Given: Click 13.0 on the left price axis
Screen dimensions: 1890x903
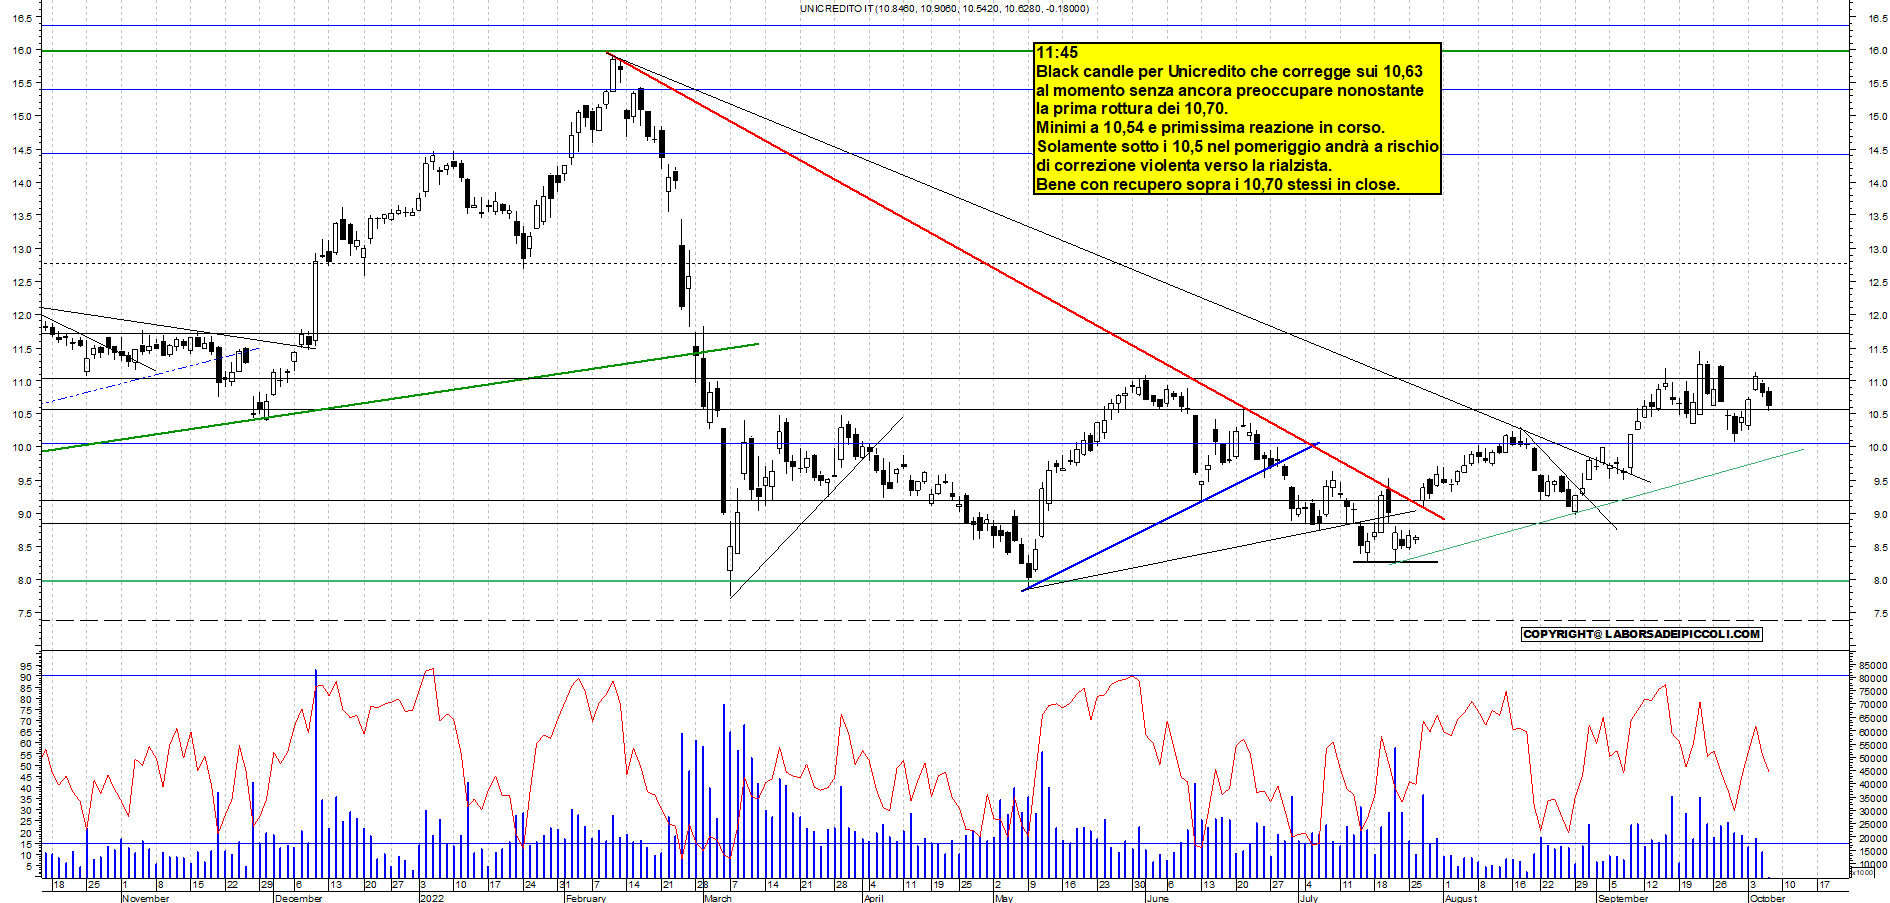Looking at the screenshot, I should click(x=21, y=249).
